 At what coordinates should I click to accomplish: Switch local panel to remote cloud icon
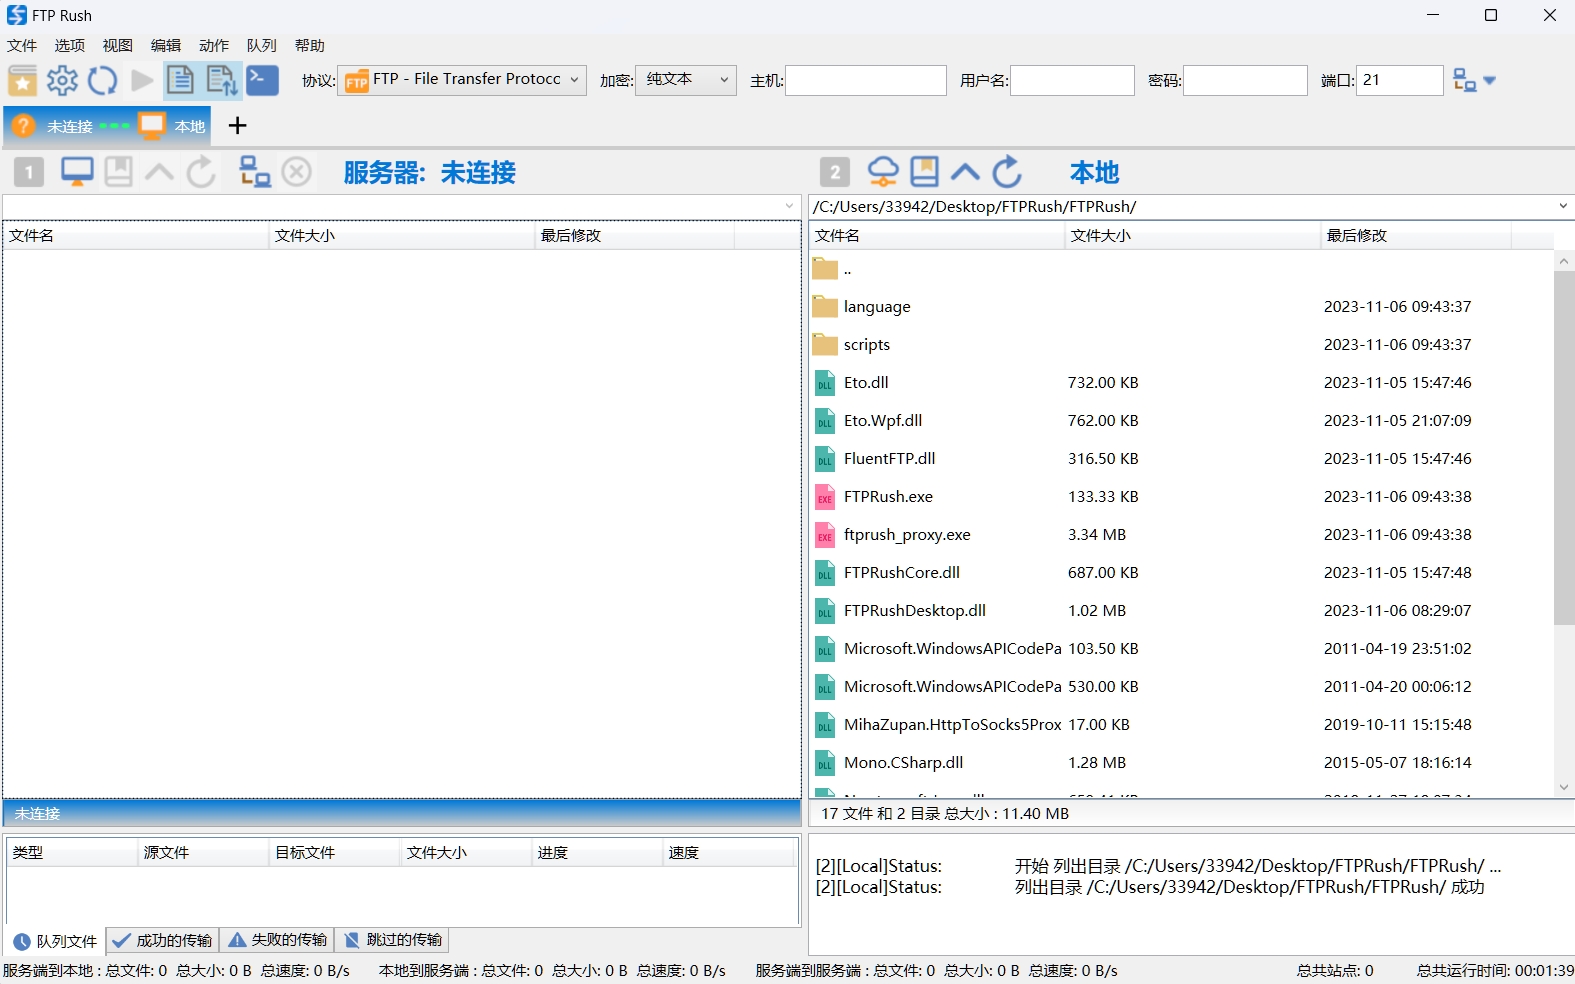click(882, 172)
